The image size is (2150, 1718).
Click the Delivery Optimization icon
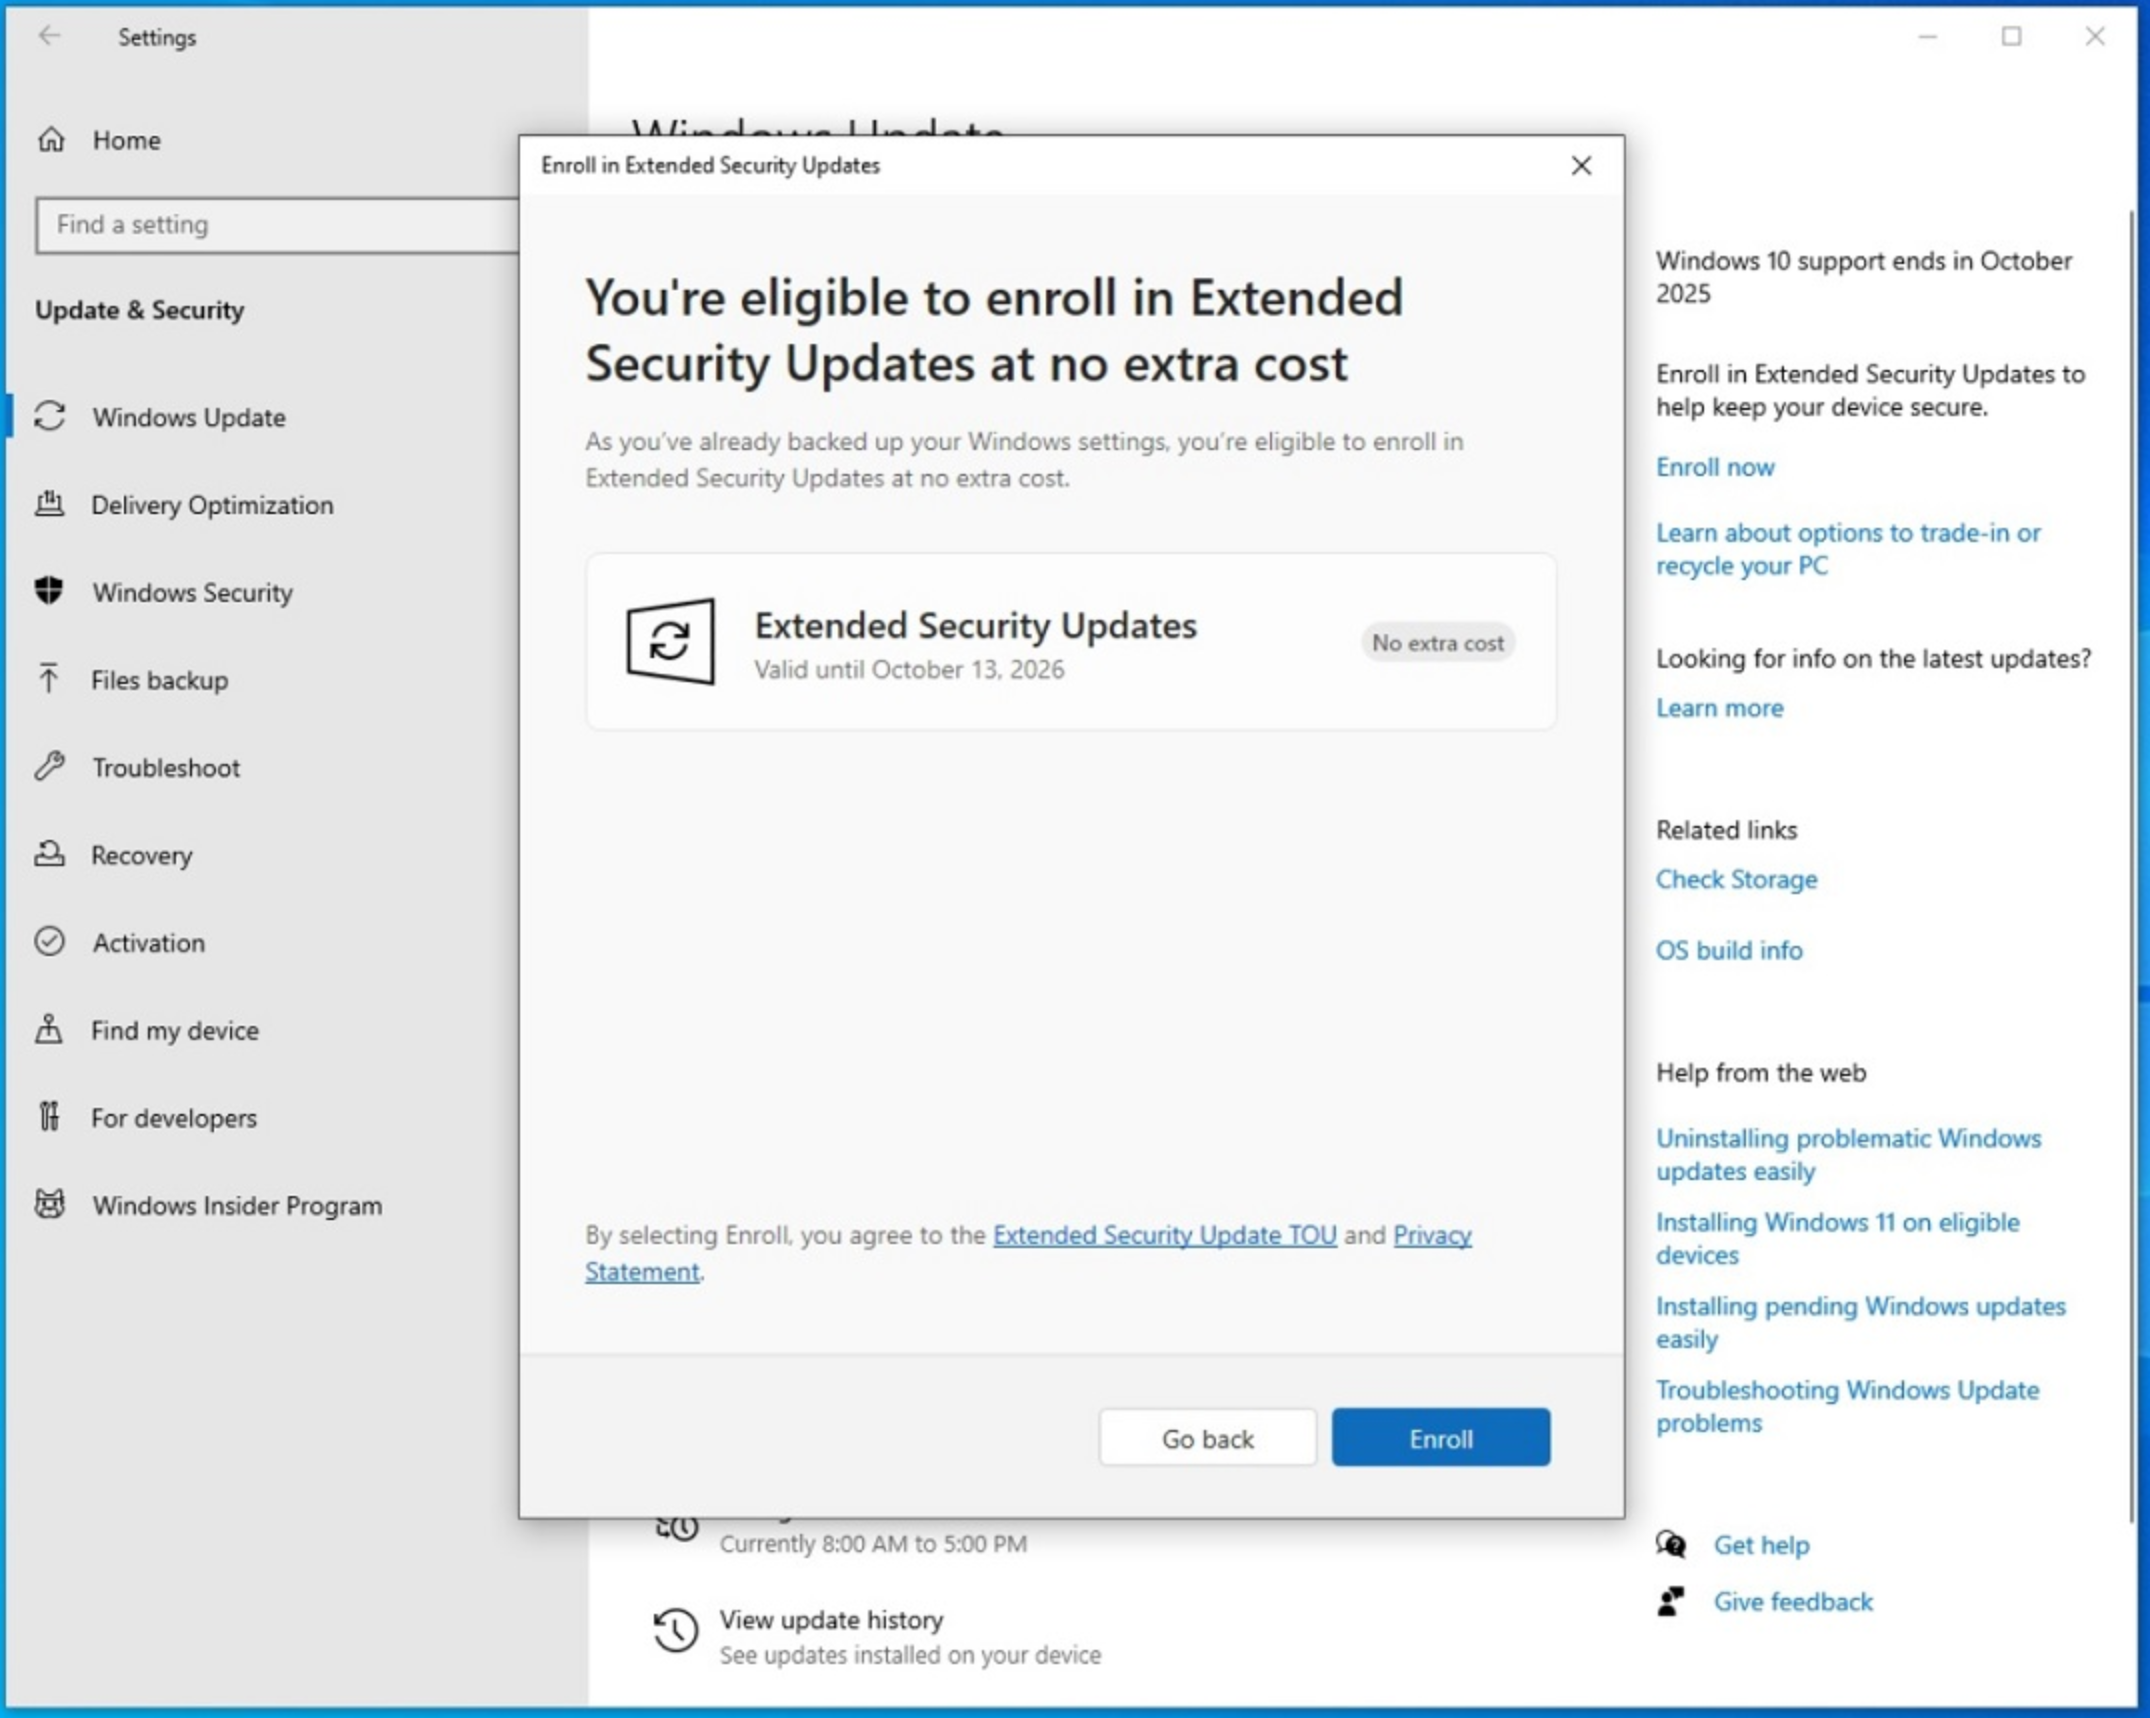point(50,504)
